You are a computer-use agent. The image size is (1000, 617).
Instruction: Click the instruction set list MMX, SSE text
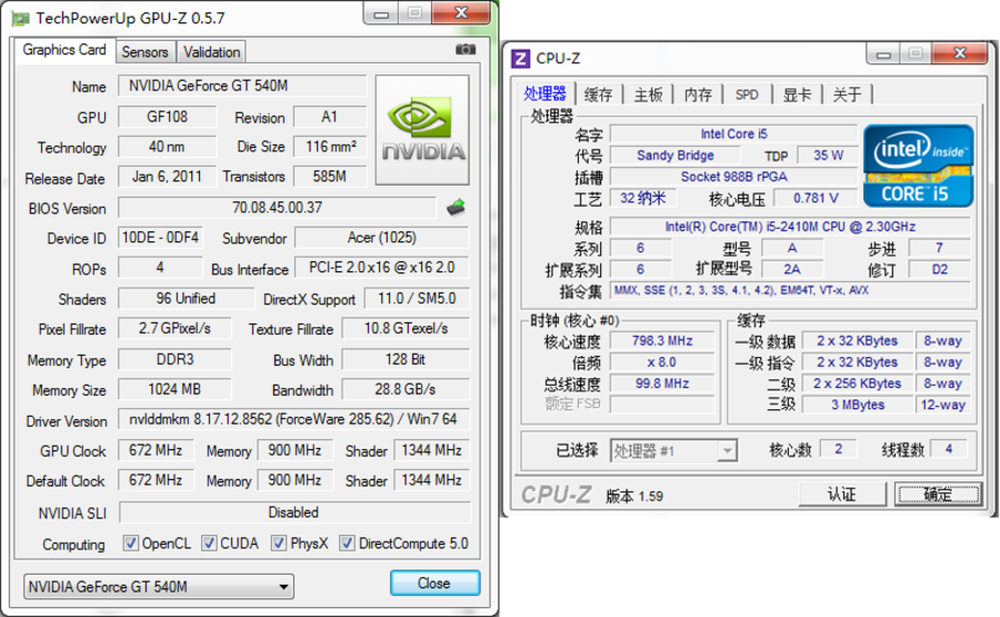point(790,290)
